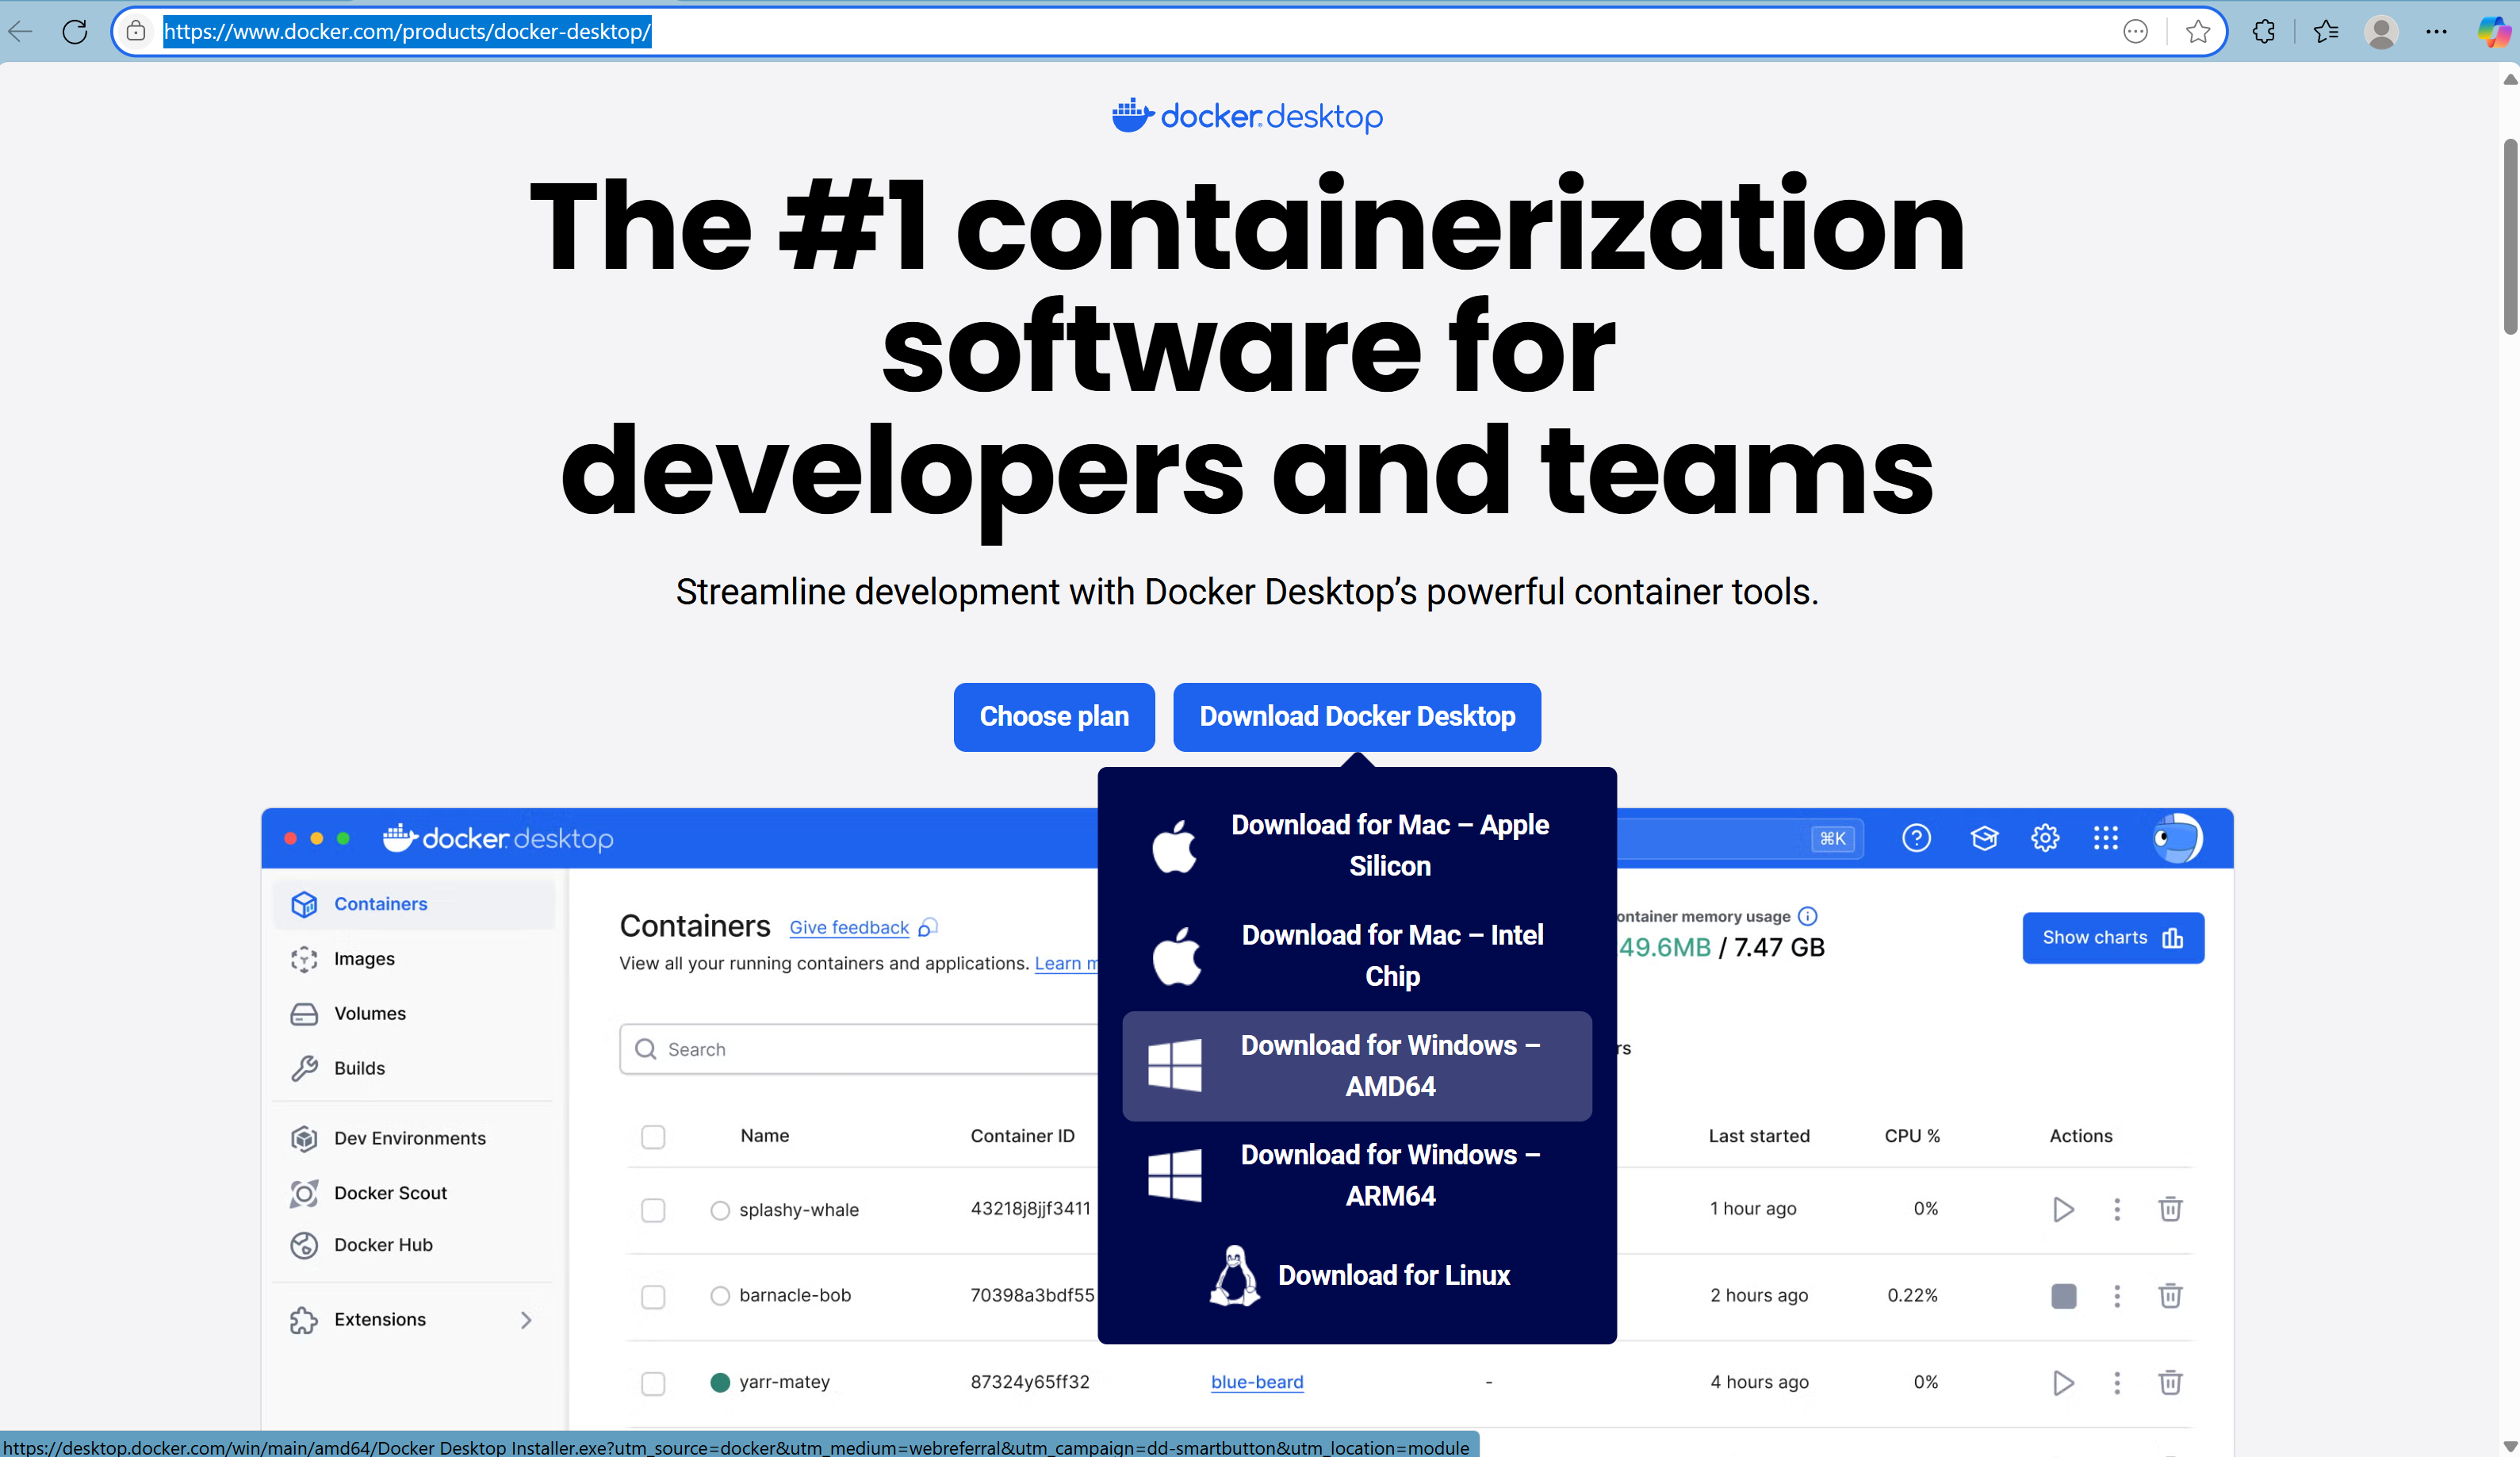
Task: Open Docker Scout from the sidebar
Action: pos(389,1192)
